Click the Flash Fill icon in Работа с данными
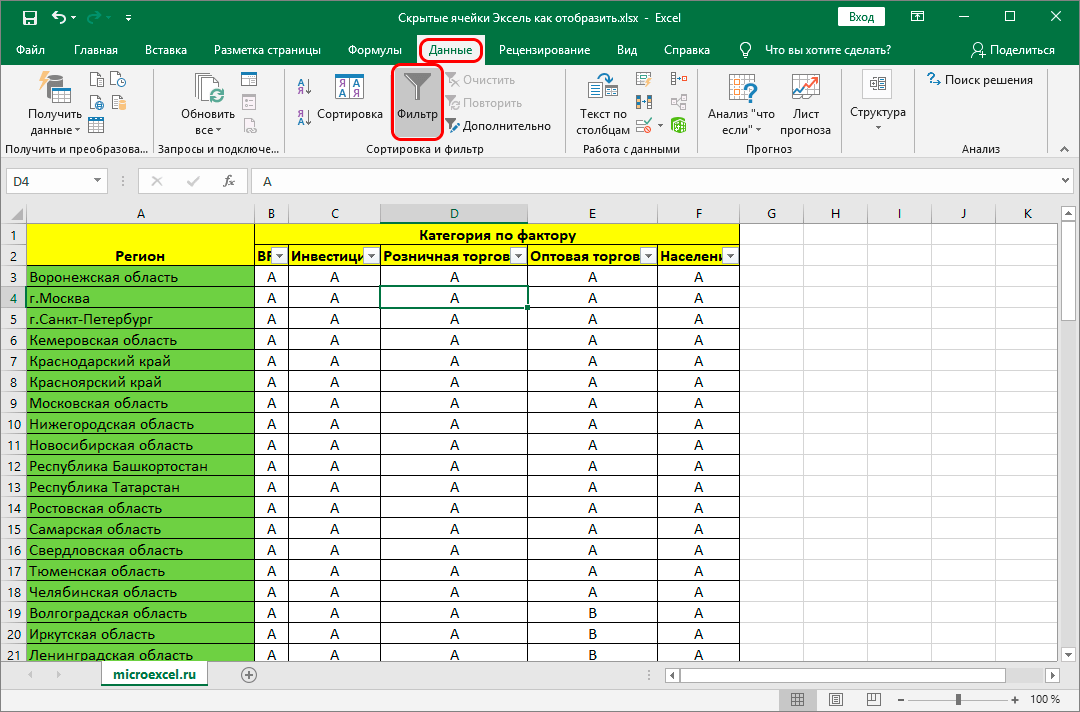 (645, 81)
